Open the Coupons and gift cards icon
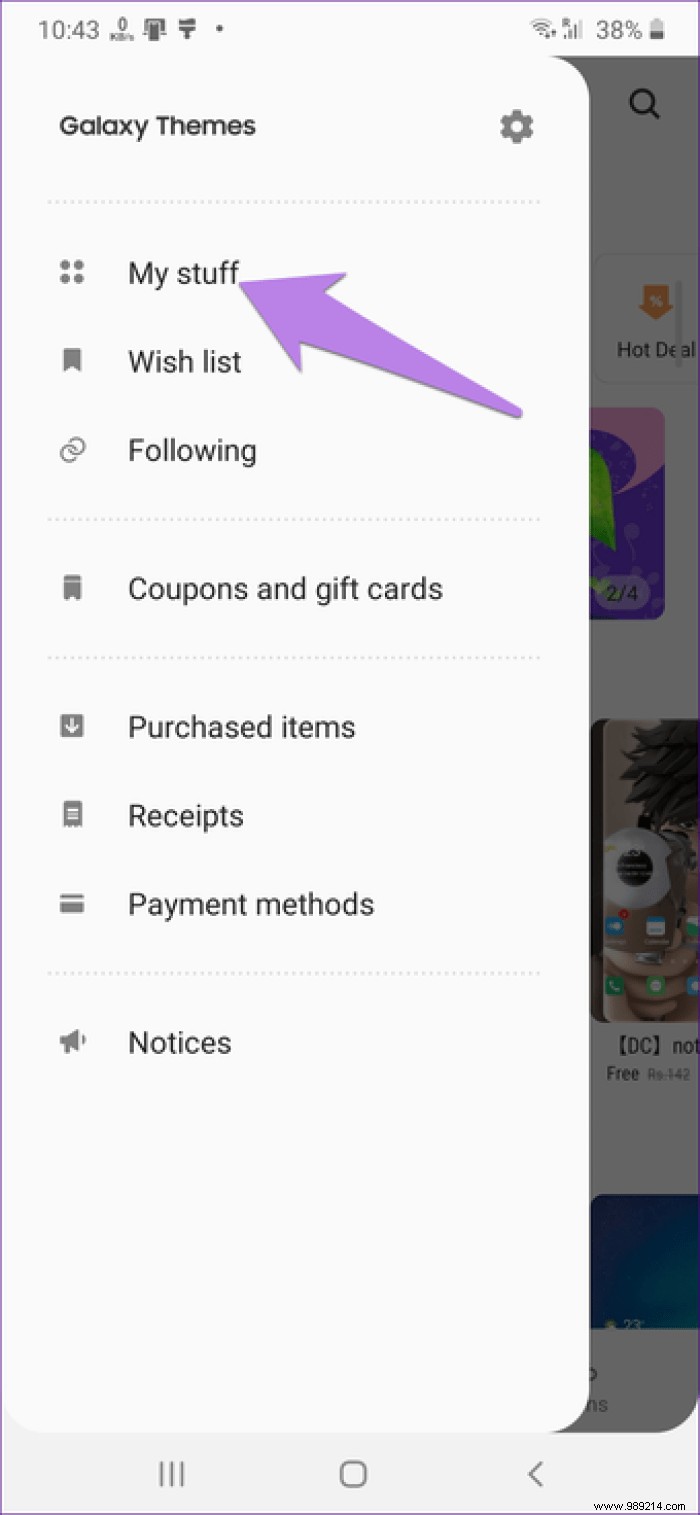This screenshot has width=700, height=1515. pyautogui.click(x=71, y=588)
